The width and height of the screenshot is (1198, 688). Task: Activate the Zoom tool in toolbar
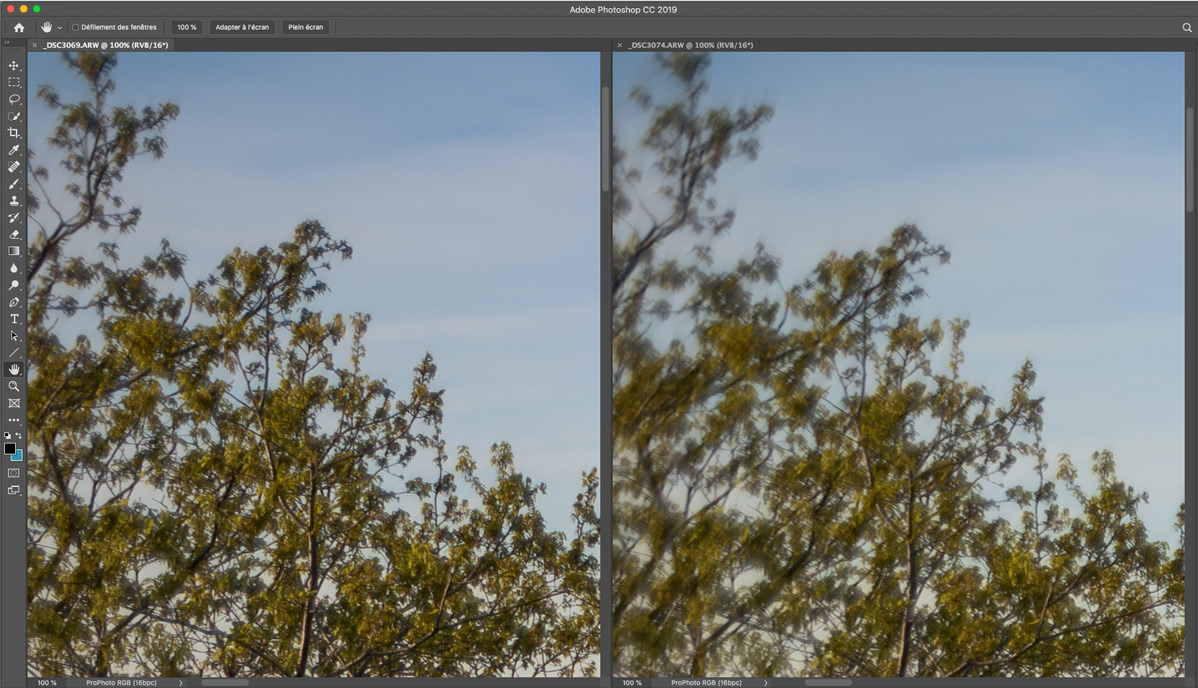[x=14, y=386]
